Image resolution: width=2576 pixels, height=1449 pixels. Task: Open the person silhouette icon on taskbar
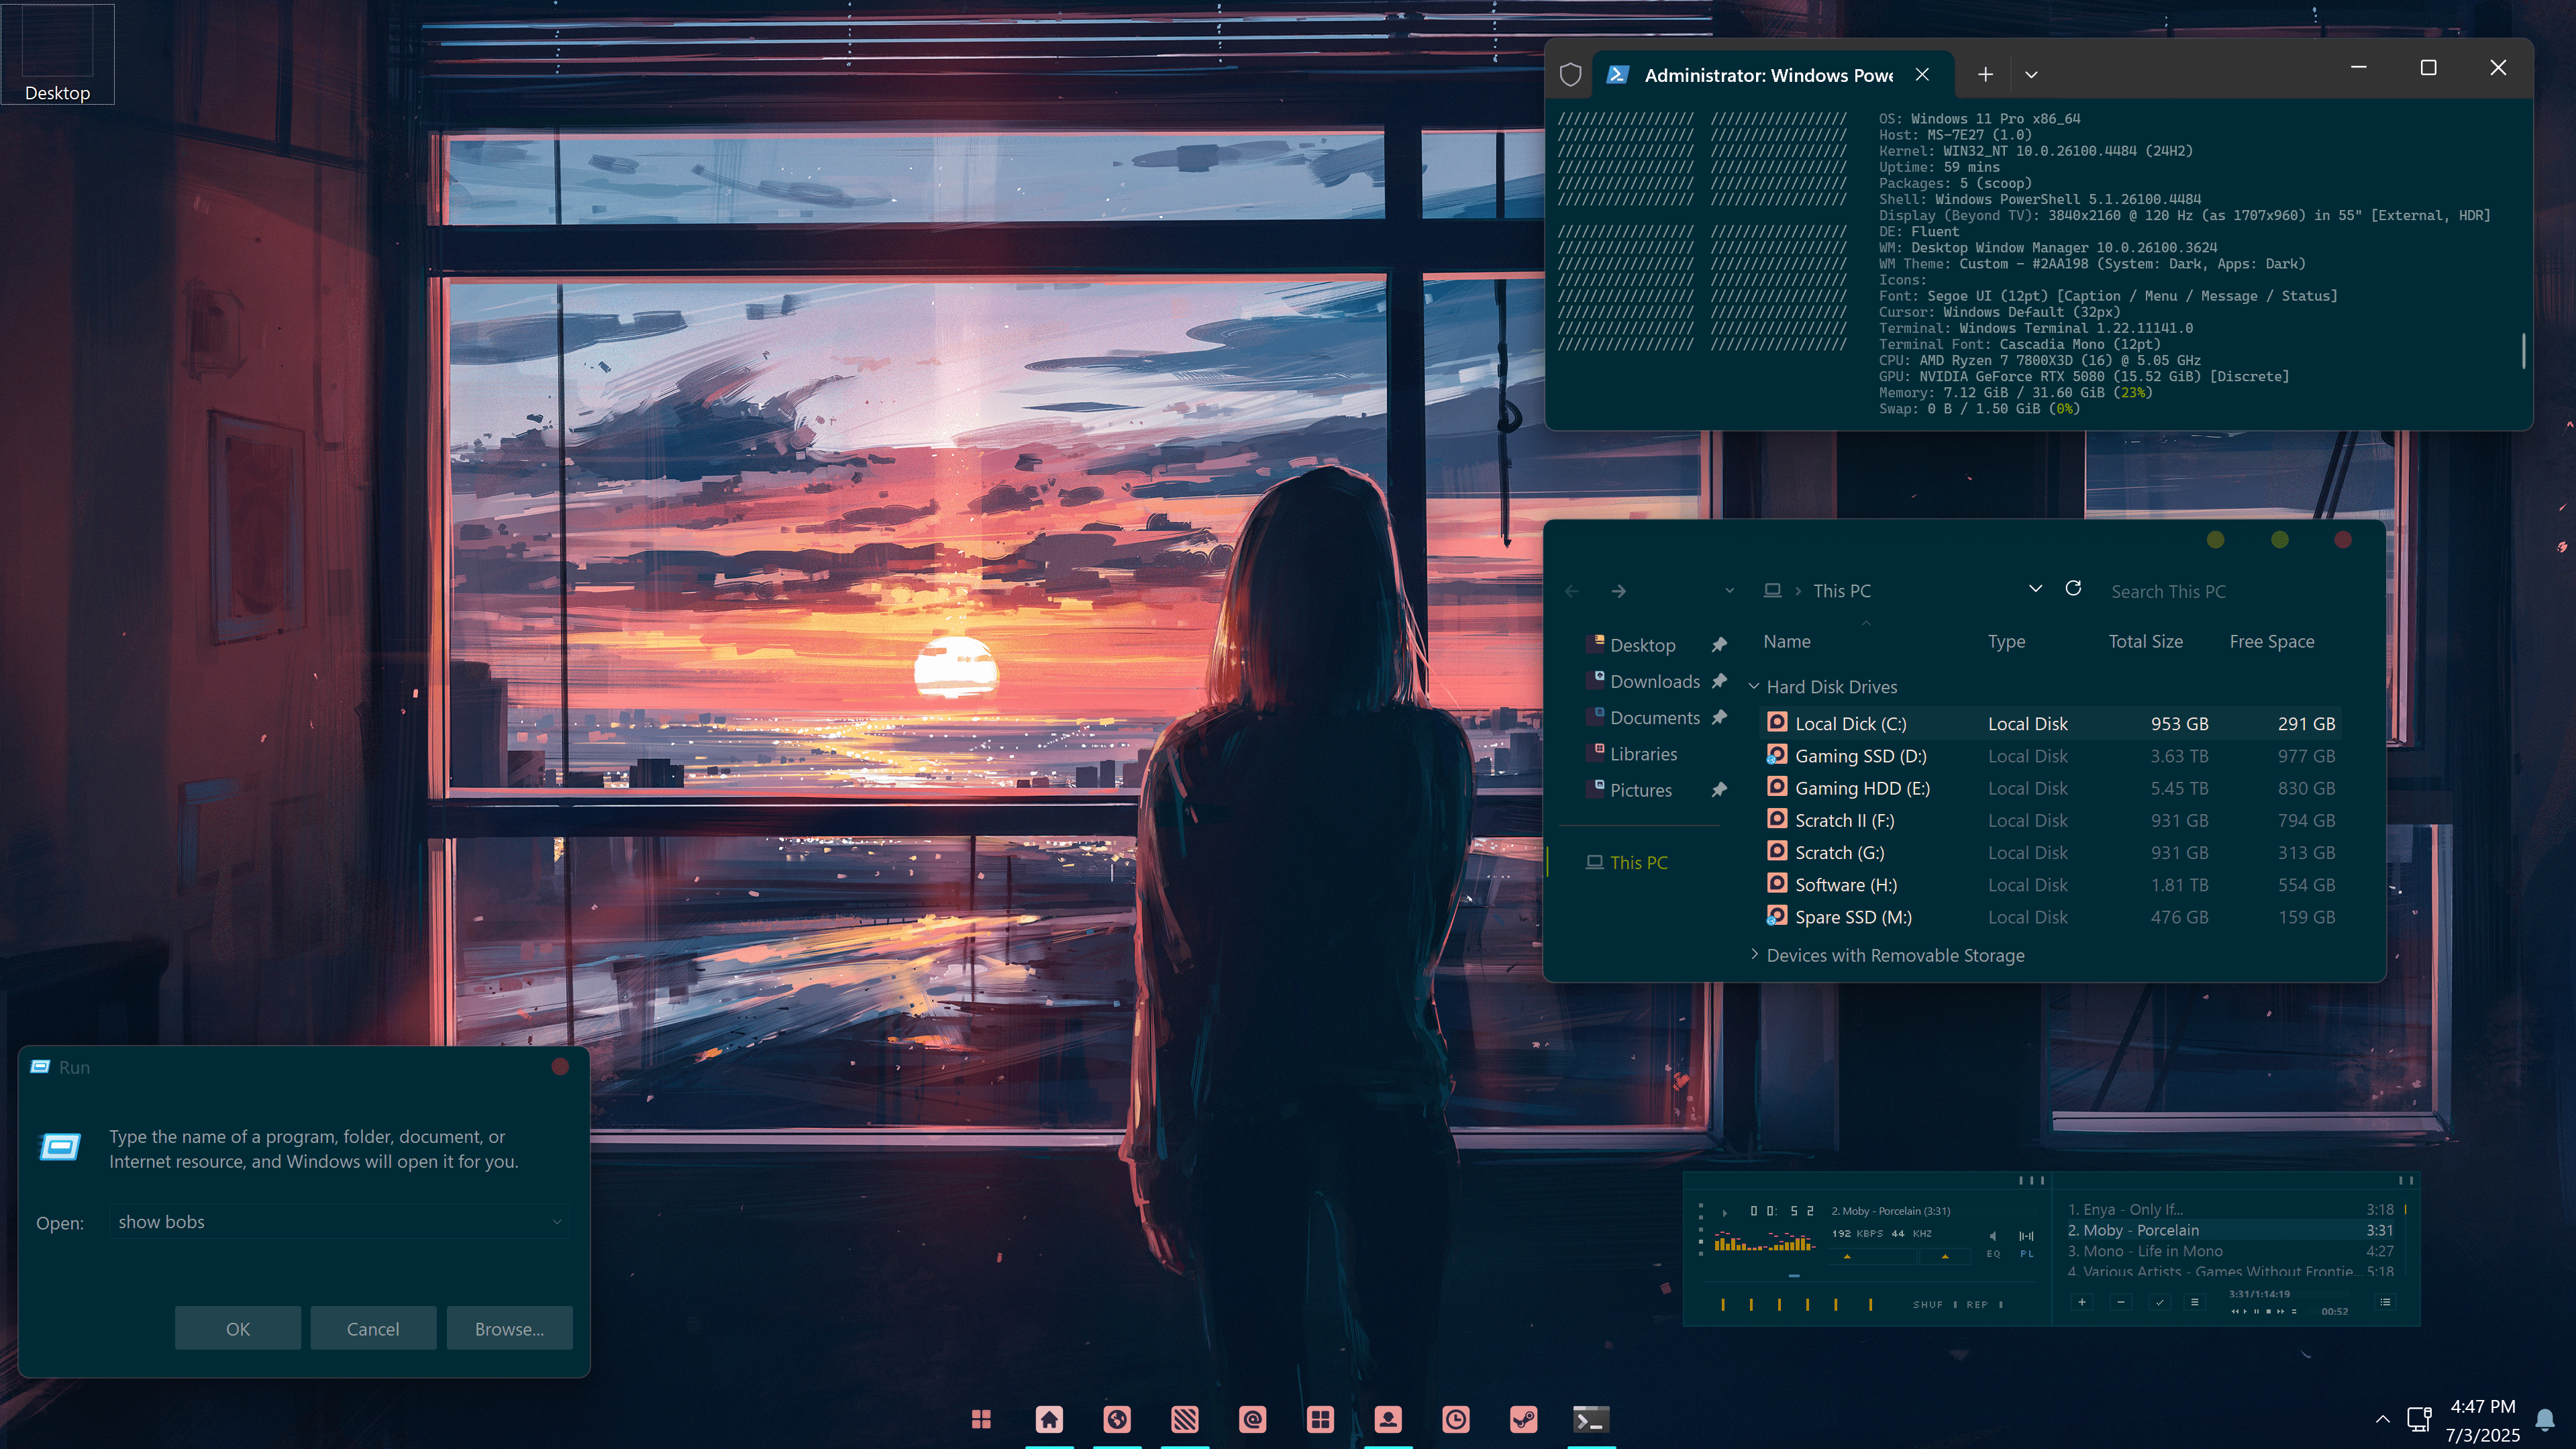coord(1388,1419)
